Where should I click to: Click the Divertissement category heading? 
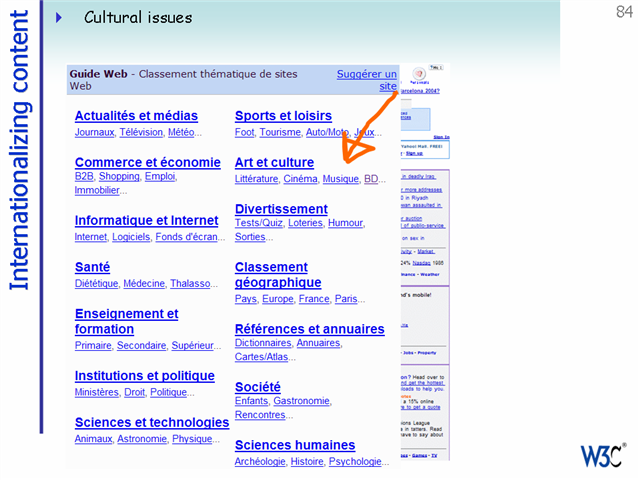(281, 209)
